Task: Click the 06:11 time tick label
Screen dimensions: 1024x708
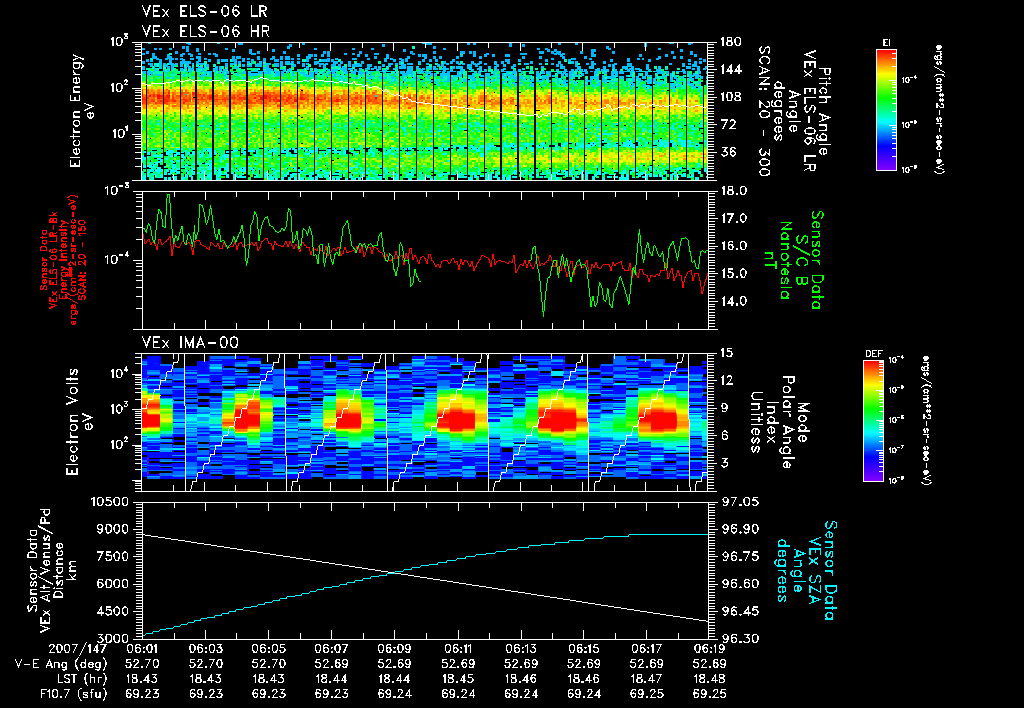Action: tap(458, 649)
